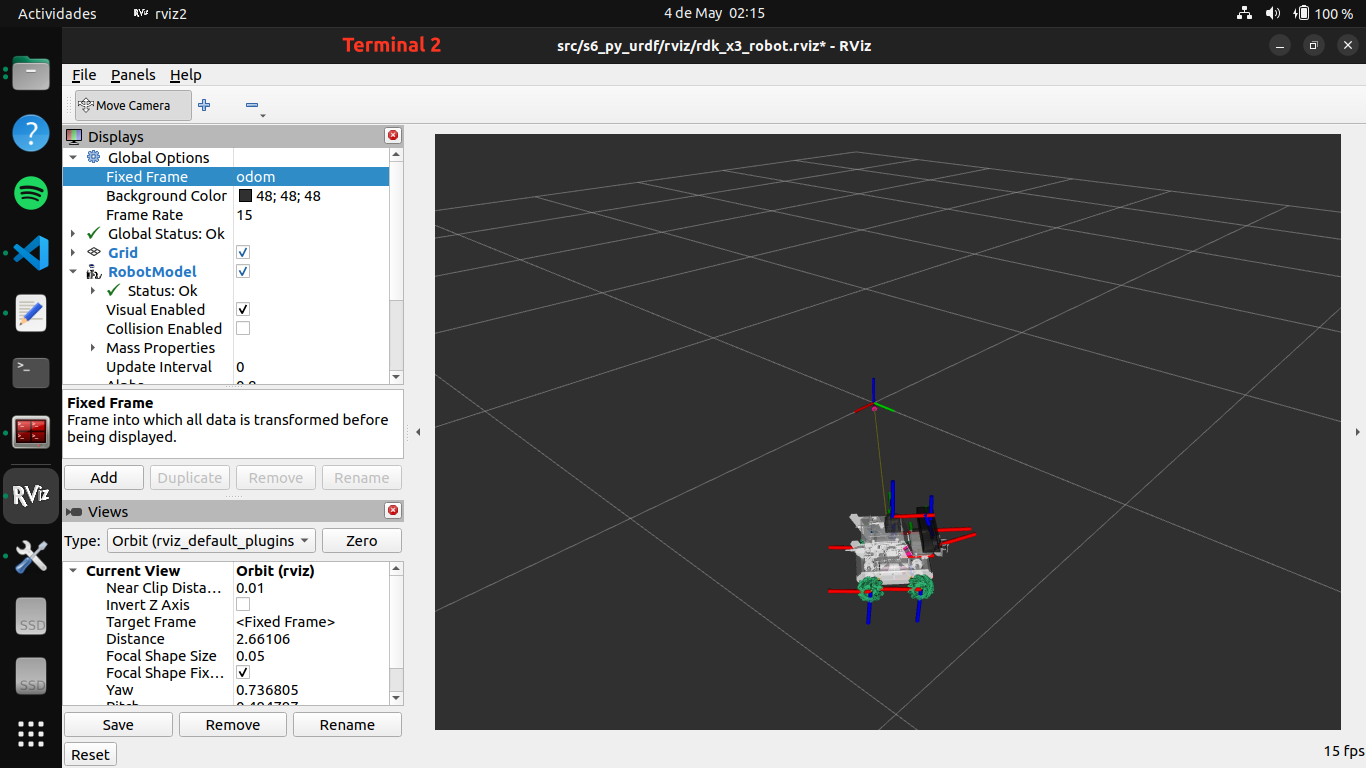Click the network icon in top bar
The image size is (1366, 768).
[x=1244, y=13]
